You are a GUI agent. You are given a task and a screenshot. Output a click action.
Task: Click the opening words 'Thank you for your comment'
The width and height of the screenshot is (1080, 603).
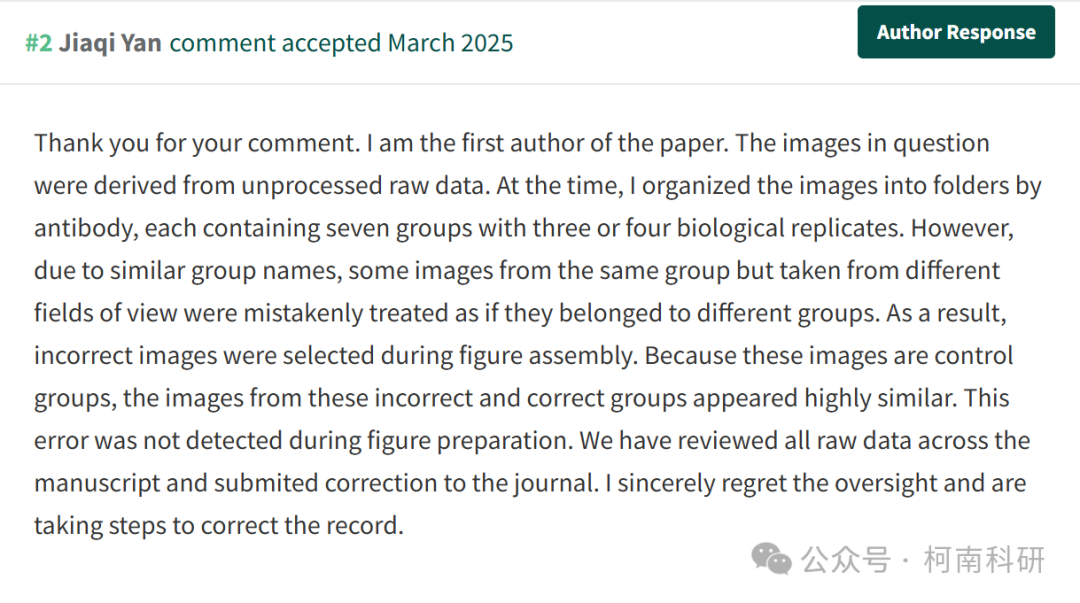196,143
